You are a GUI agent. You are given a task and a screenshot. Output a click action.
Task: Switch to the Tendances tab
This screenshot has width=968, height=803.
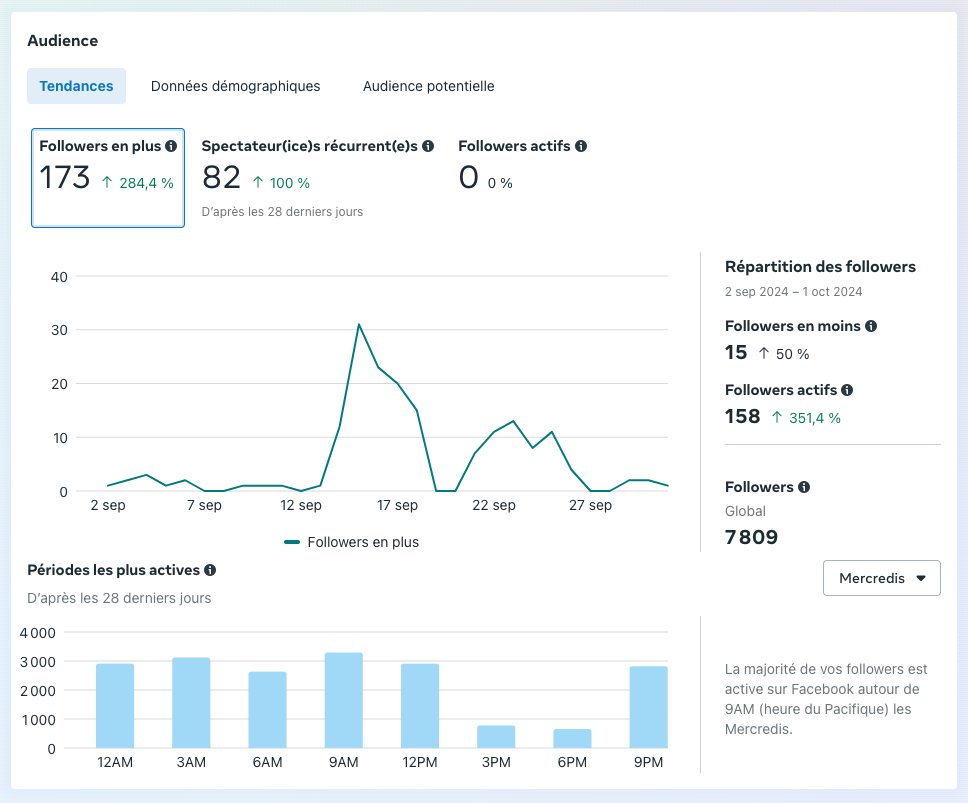coord(76,86)
